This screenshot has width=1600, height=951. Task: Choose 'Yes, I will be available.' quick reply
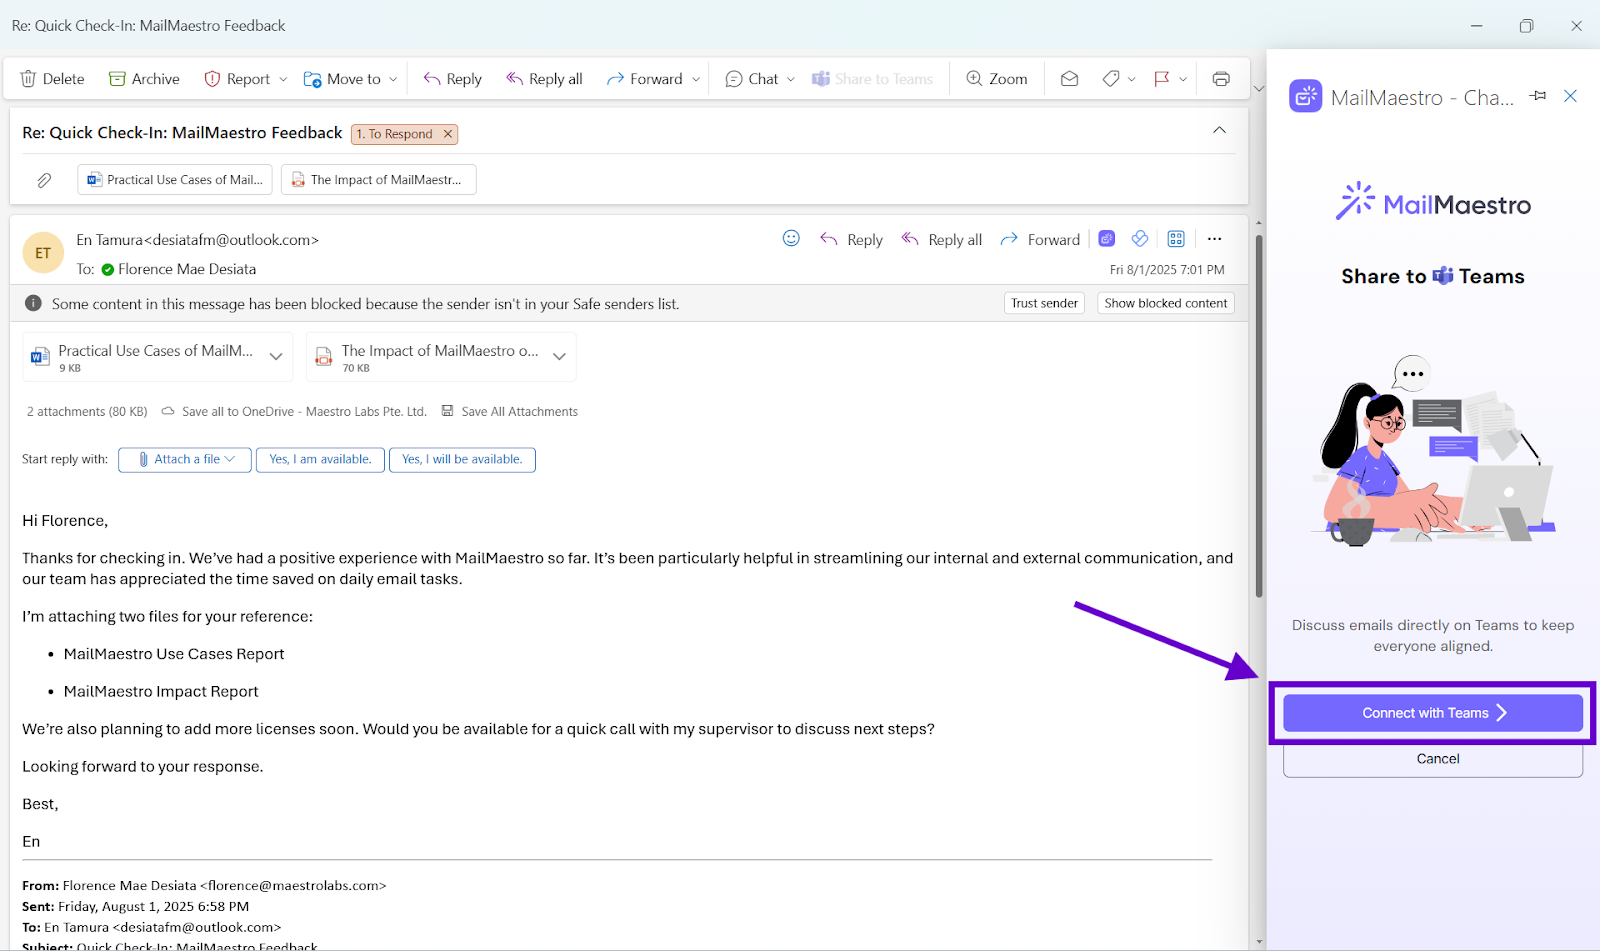coord(462,460)
